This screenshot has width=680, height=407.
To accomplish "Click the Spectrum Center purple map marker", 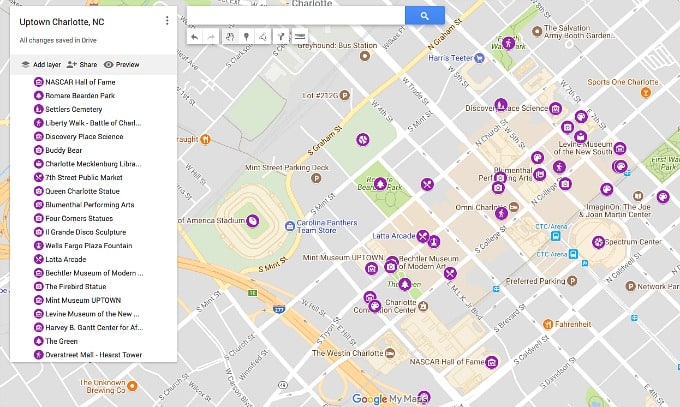I will (x=598, y=241).
